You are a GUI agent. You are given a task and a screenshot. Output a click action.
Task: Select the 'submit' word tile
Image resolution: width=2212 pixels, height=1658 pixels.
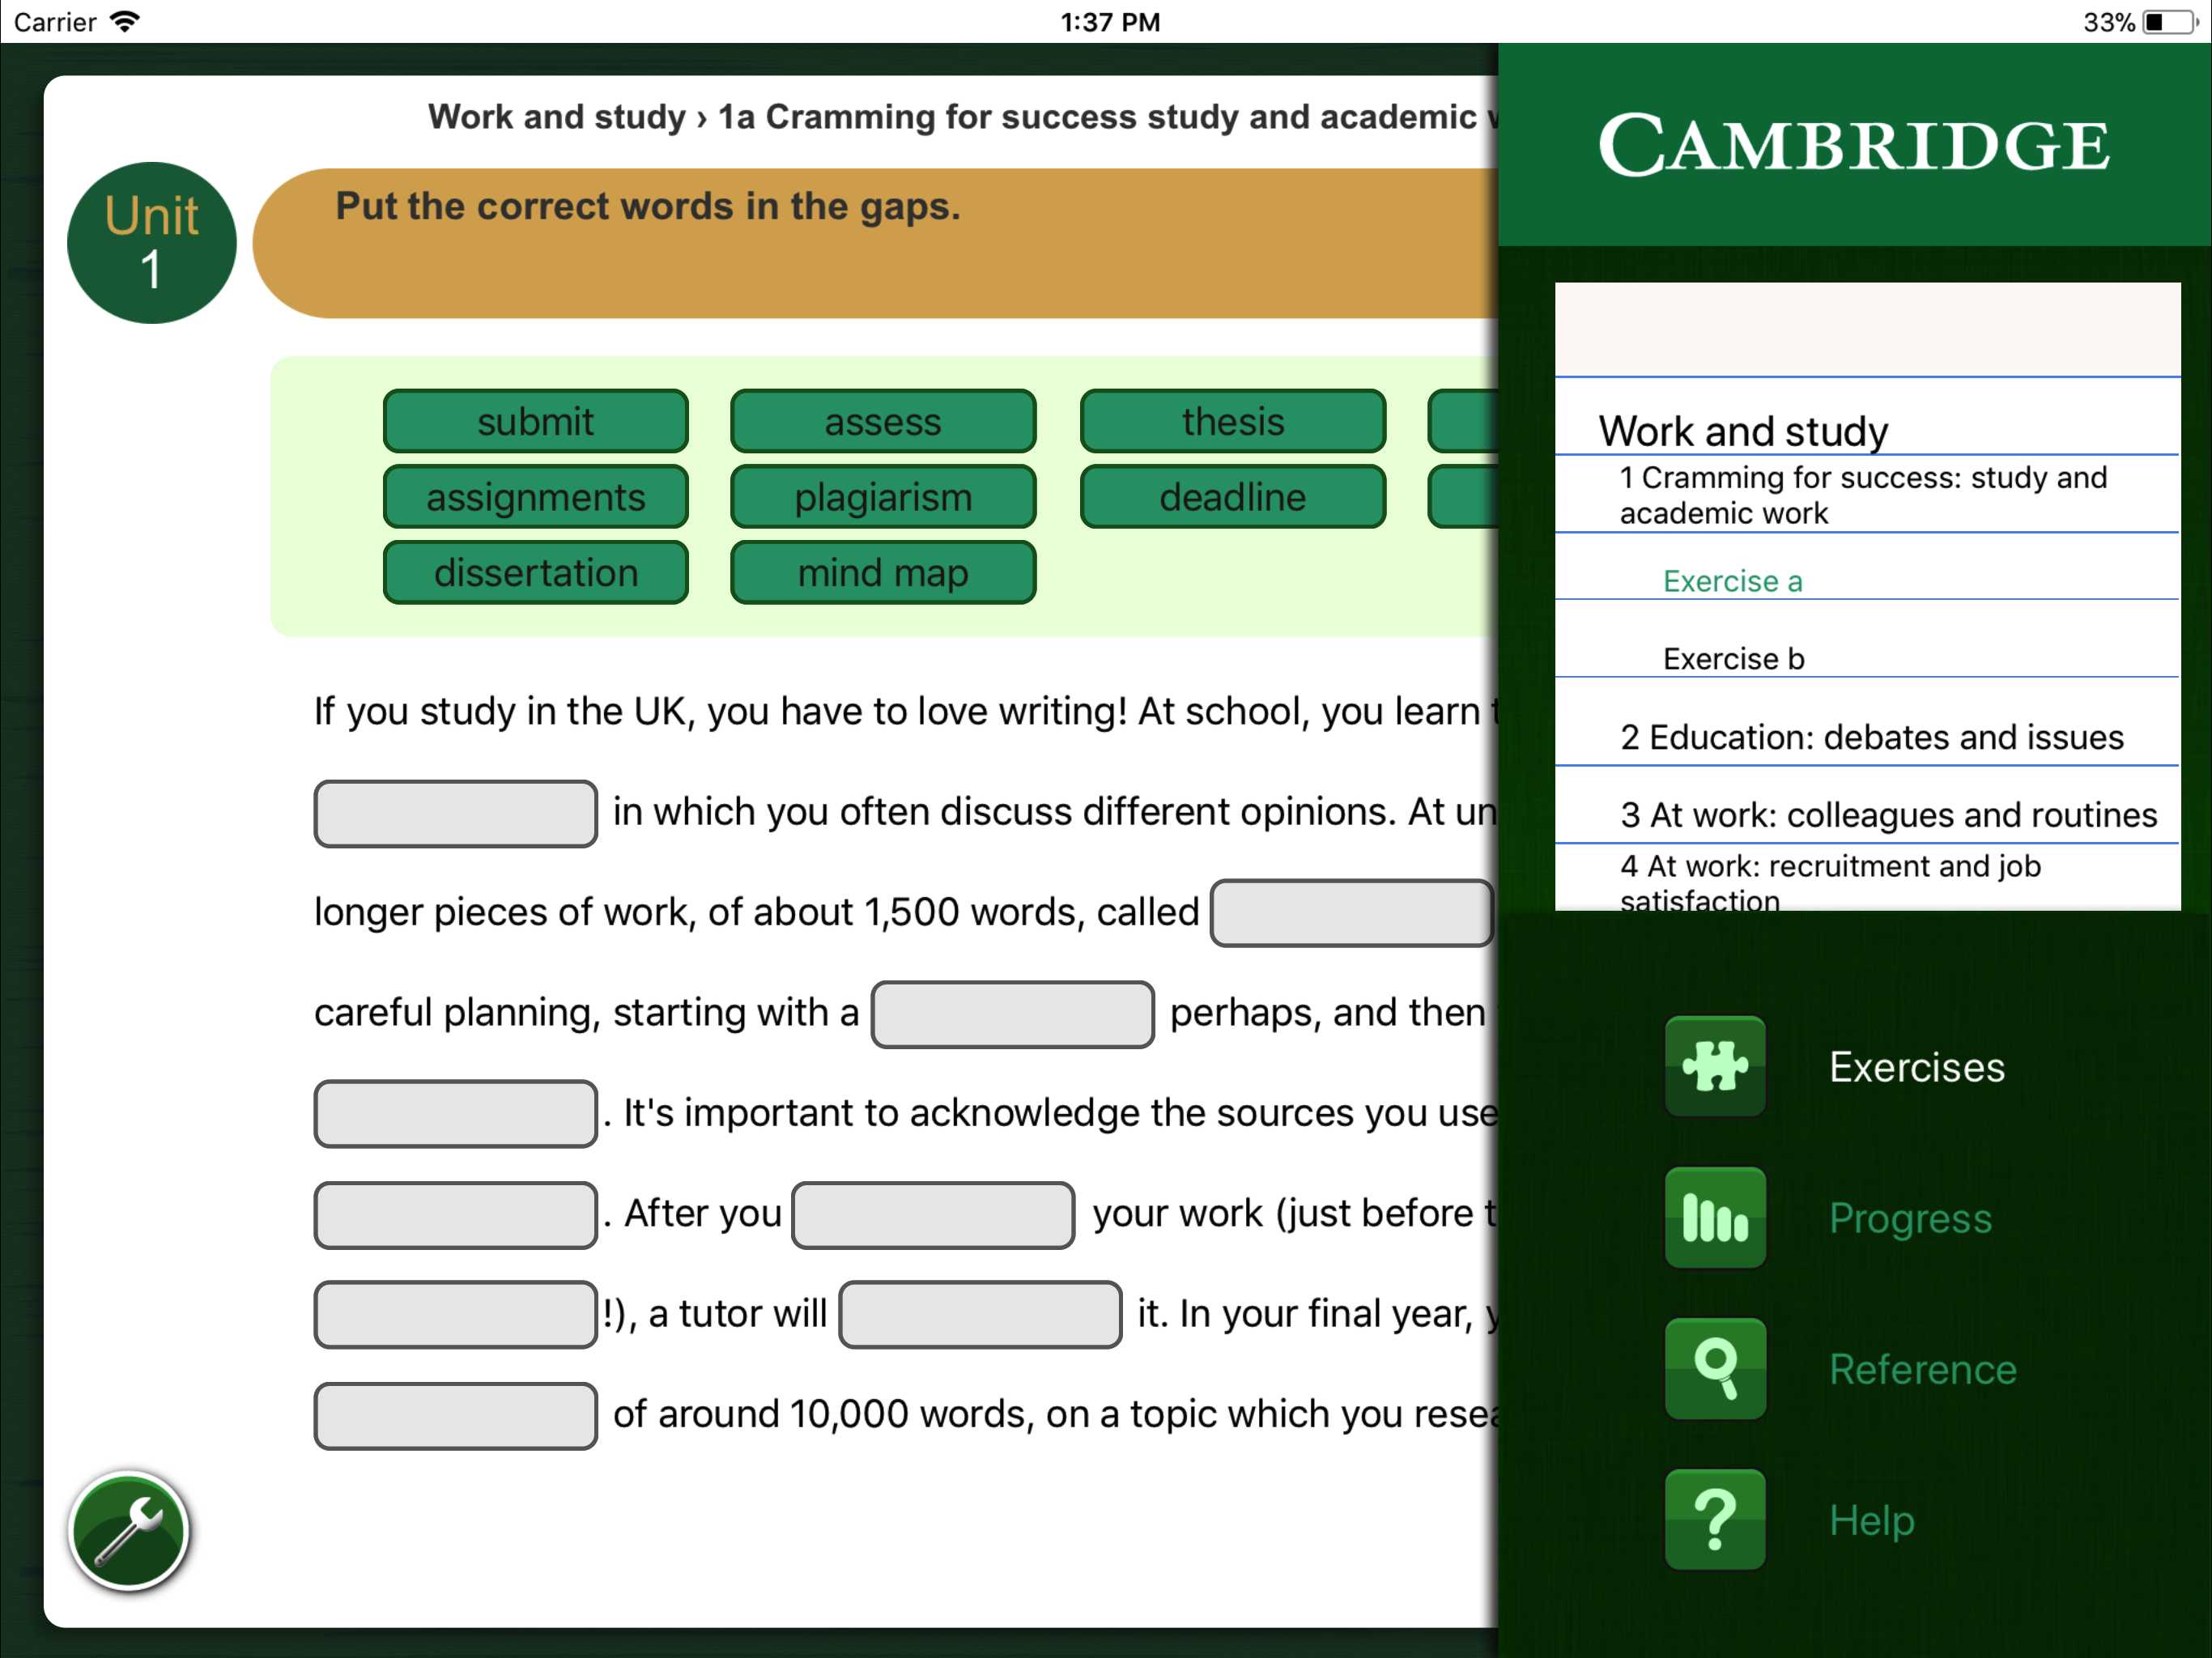(535, 421)
